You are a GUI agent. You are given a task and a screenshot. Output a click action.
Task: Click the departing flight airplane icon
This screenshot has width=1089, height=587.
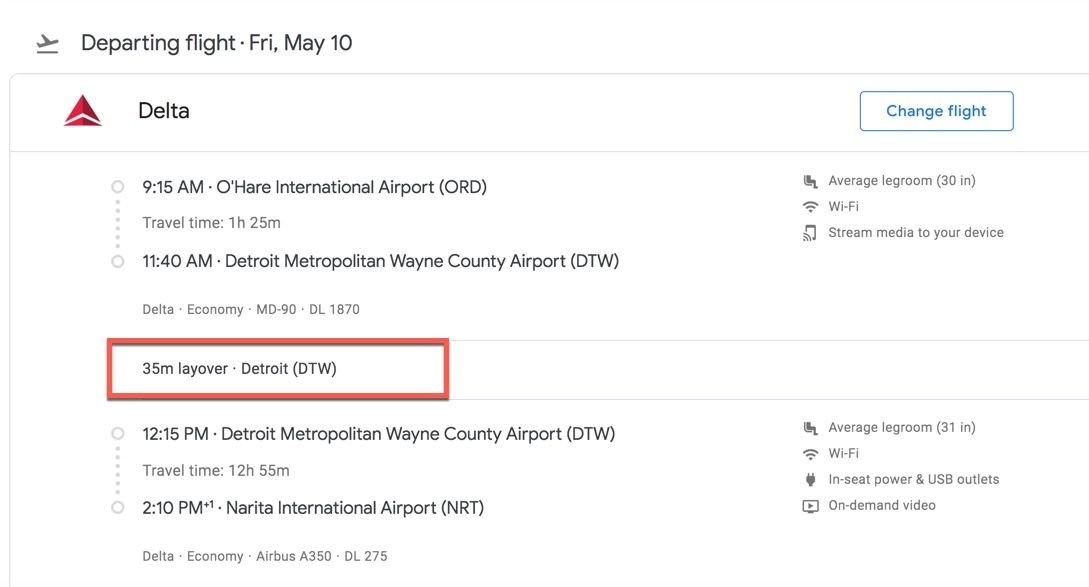[46, 44]
